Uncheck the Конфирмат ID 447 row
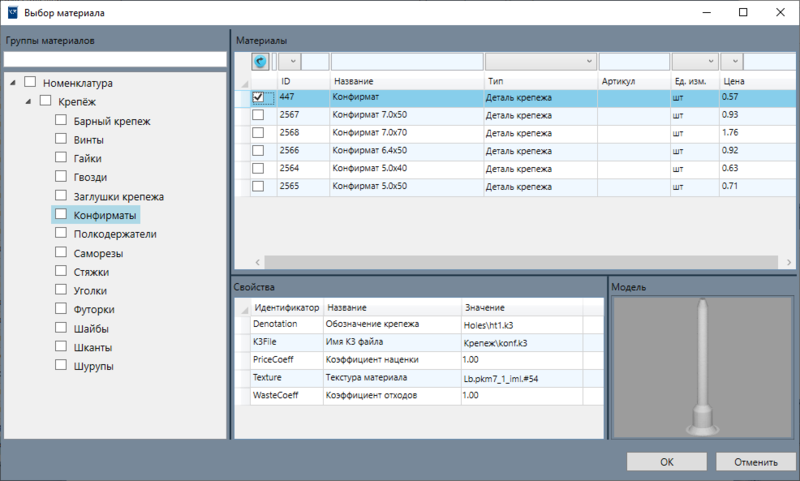This screenshot has height=481, width=800. coord(258,97)
